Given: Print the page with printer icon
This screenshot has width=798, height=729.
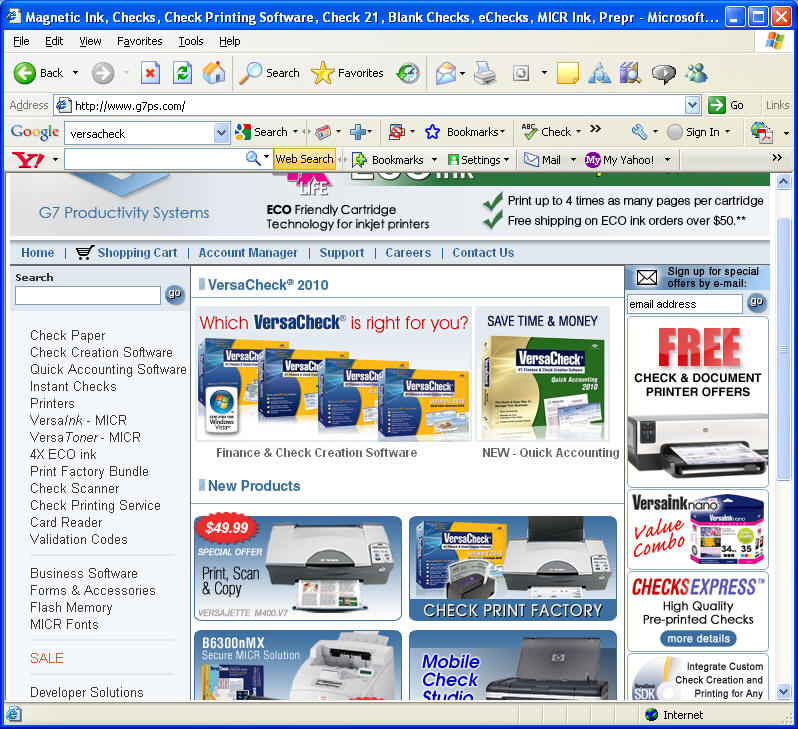Looking at the screenshot, I should [x=485, y=73].
